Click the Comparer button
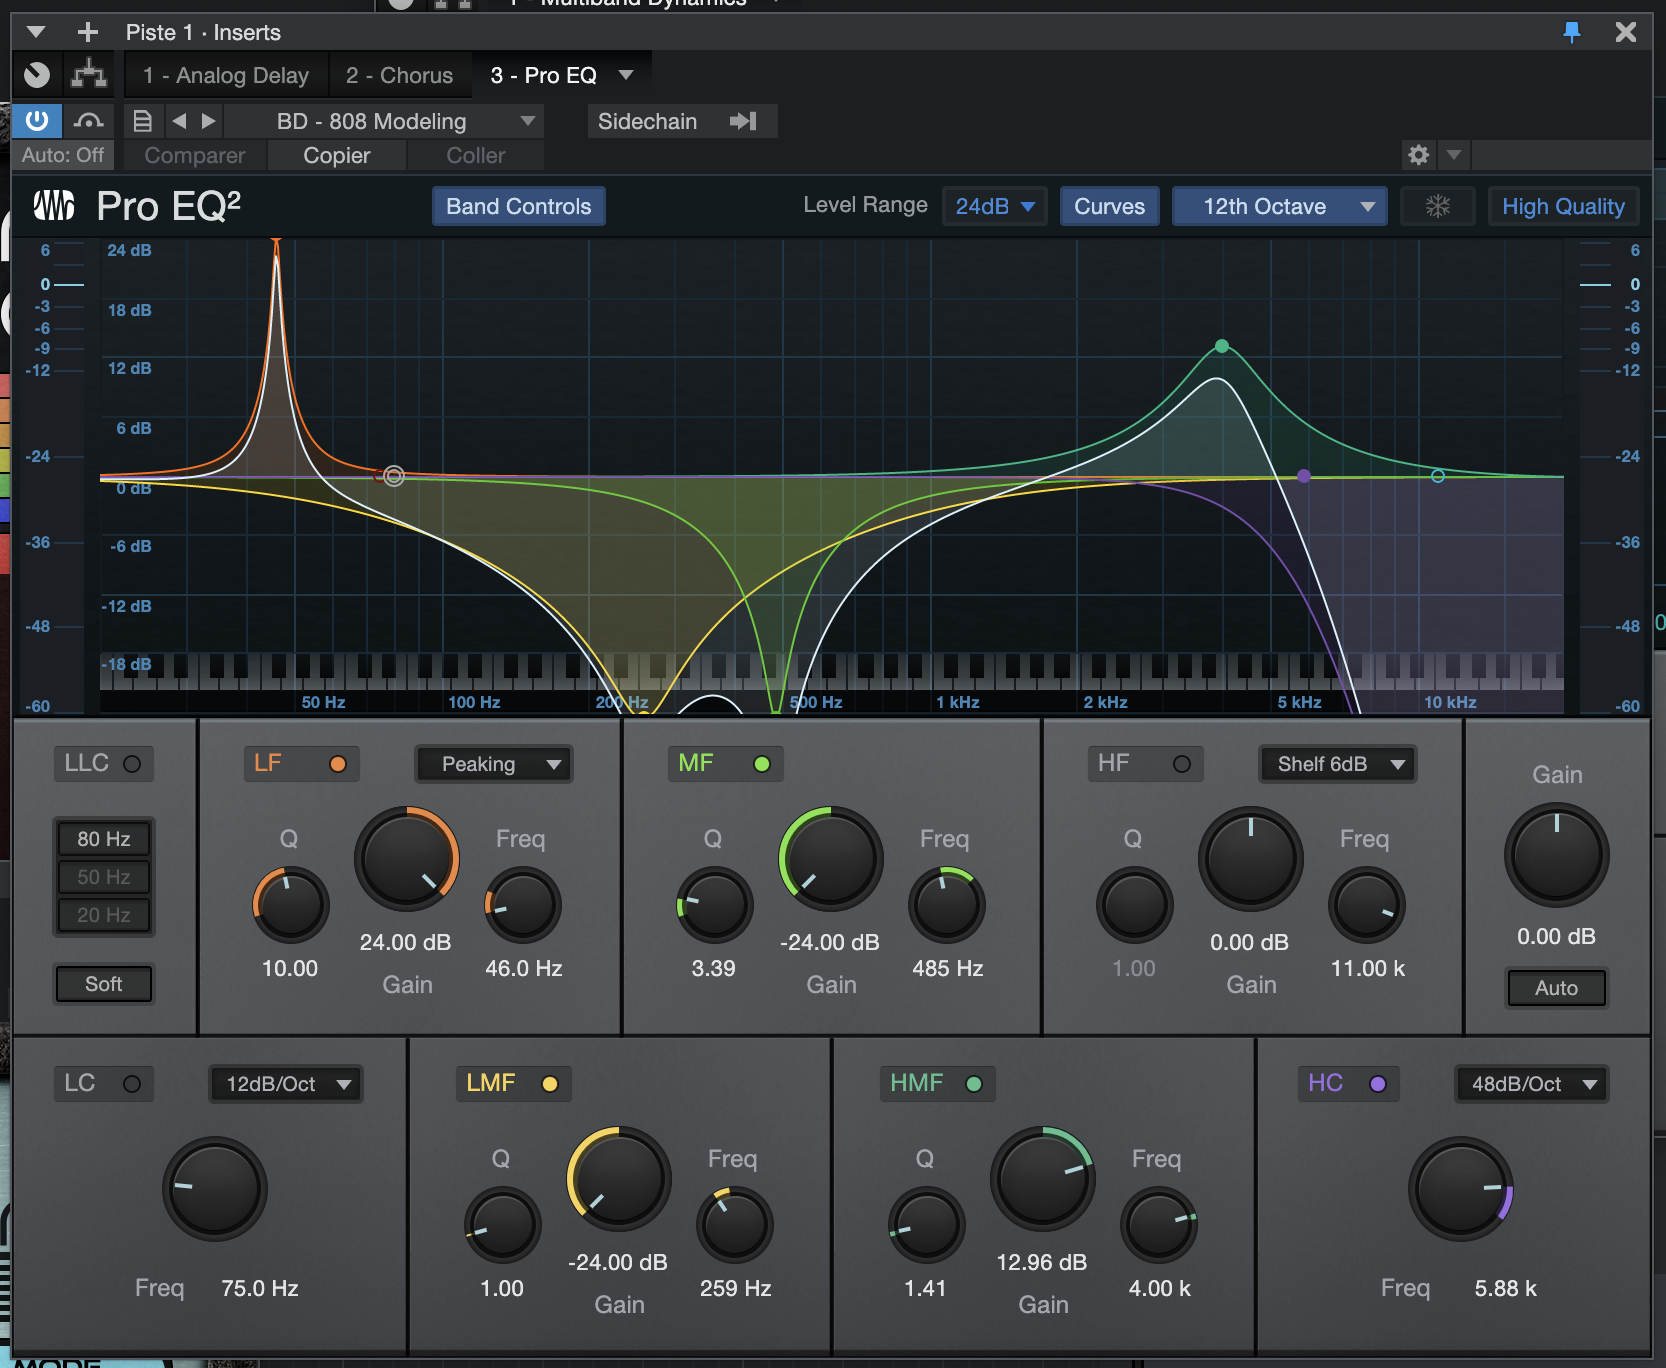The height and width of the screenshot is (1368, 1666). [x=195, y=155]
